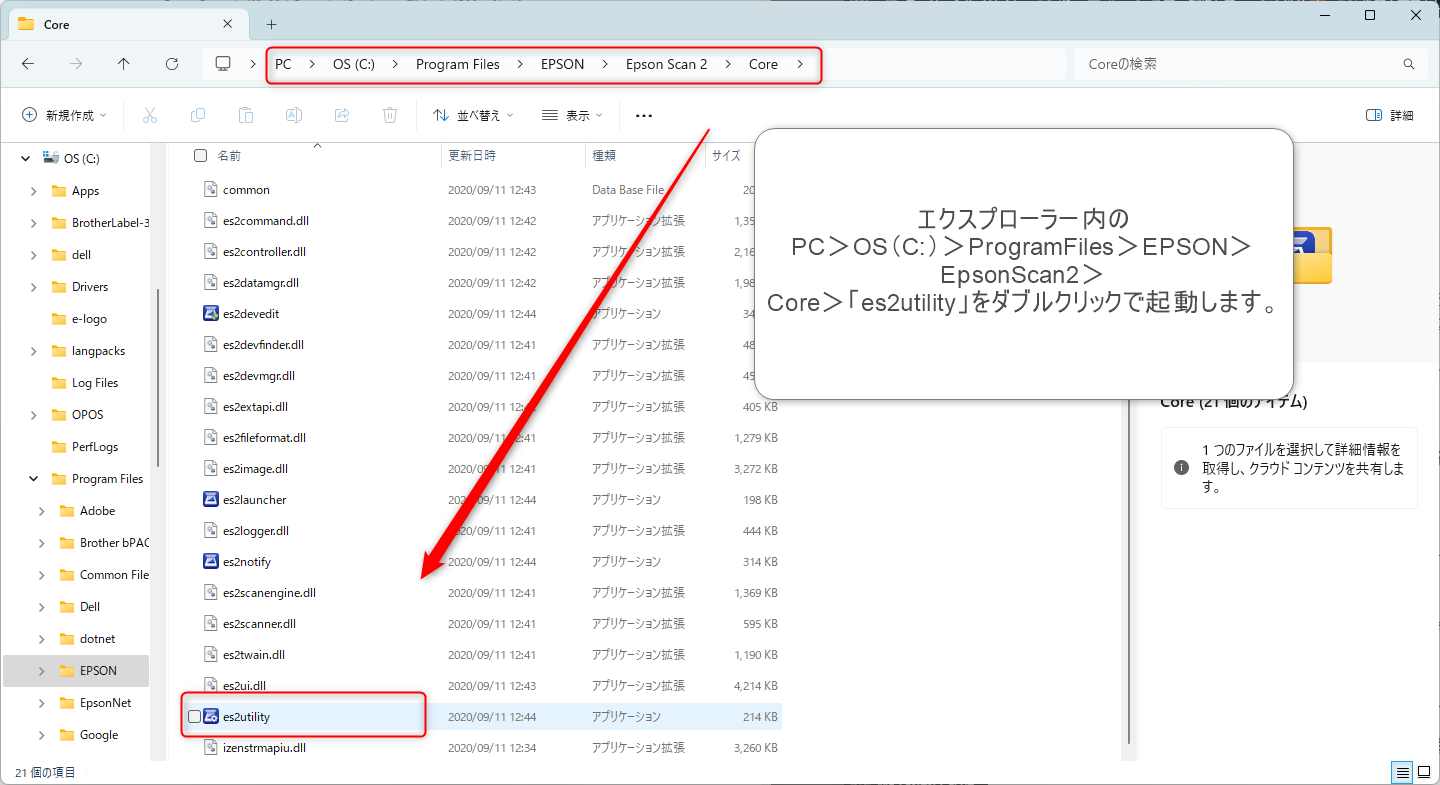Click the Rename icon in toolbar
Screen dimensions: 1440x785
[294, 115]
